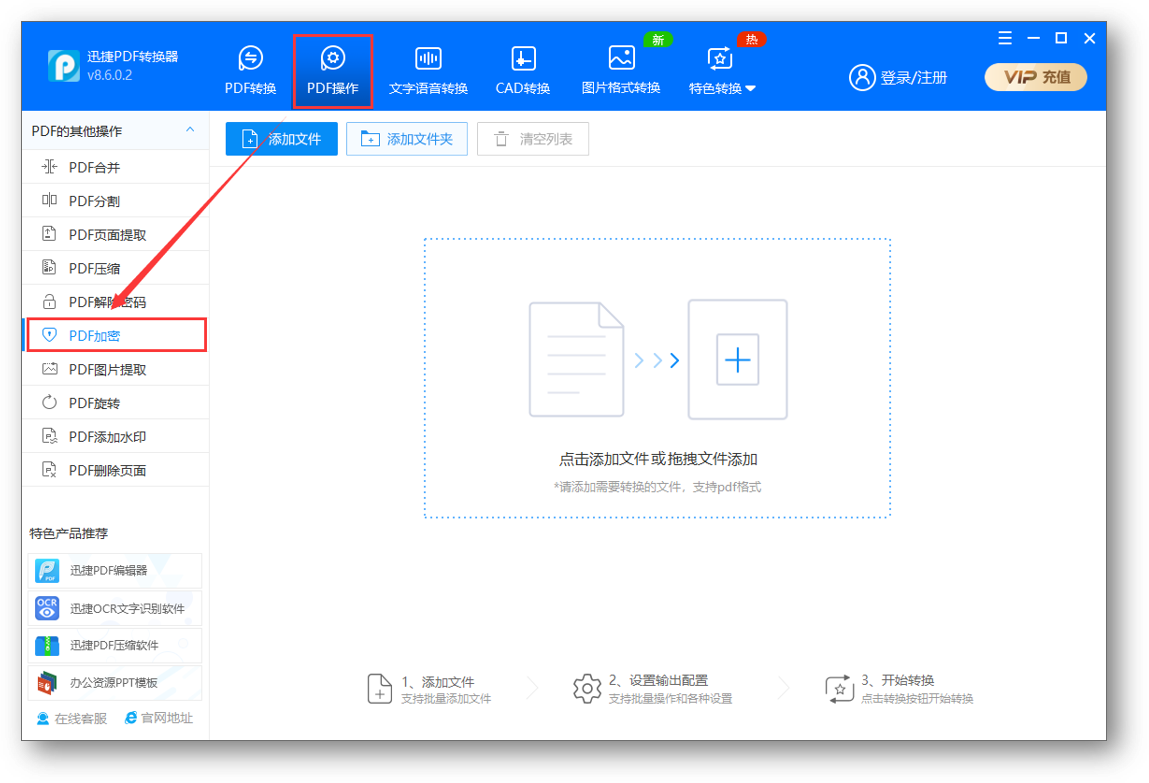1149x783 pixels.
Task: Open the VIP充值 recharge page
Action: (1035, 76)
